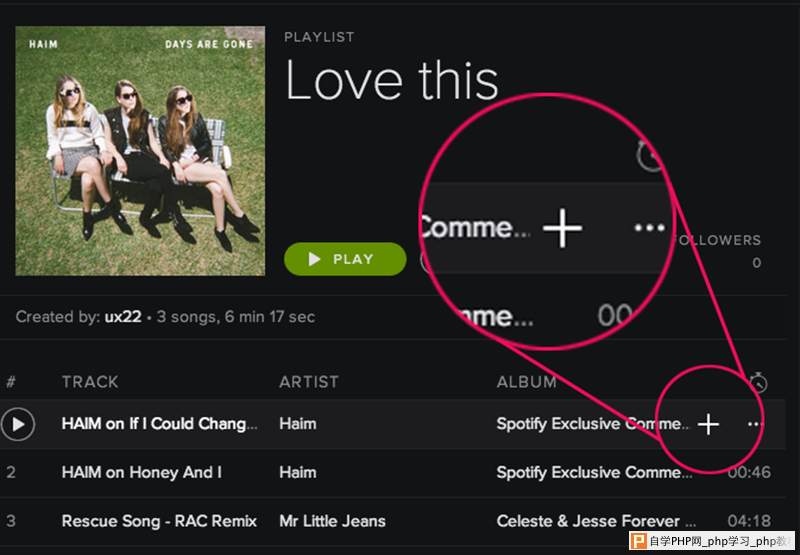Open the Days Are Gone playlist cover image
The image size is (800, 555).
coord(140,151)
